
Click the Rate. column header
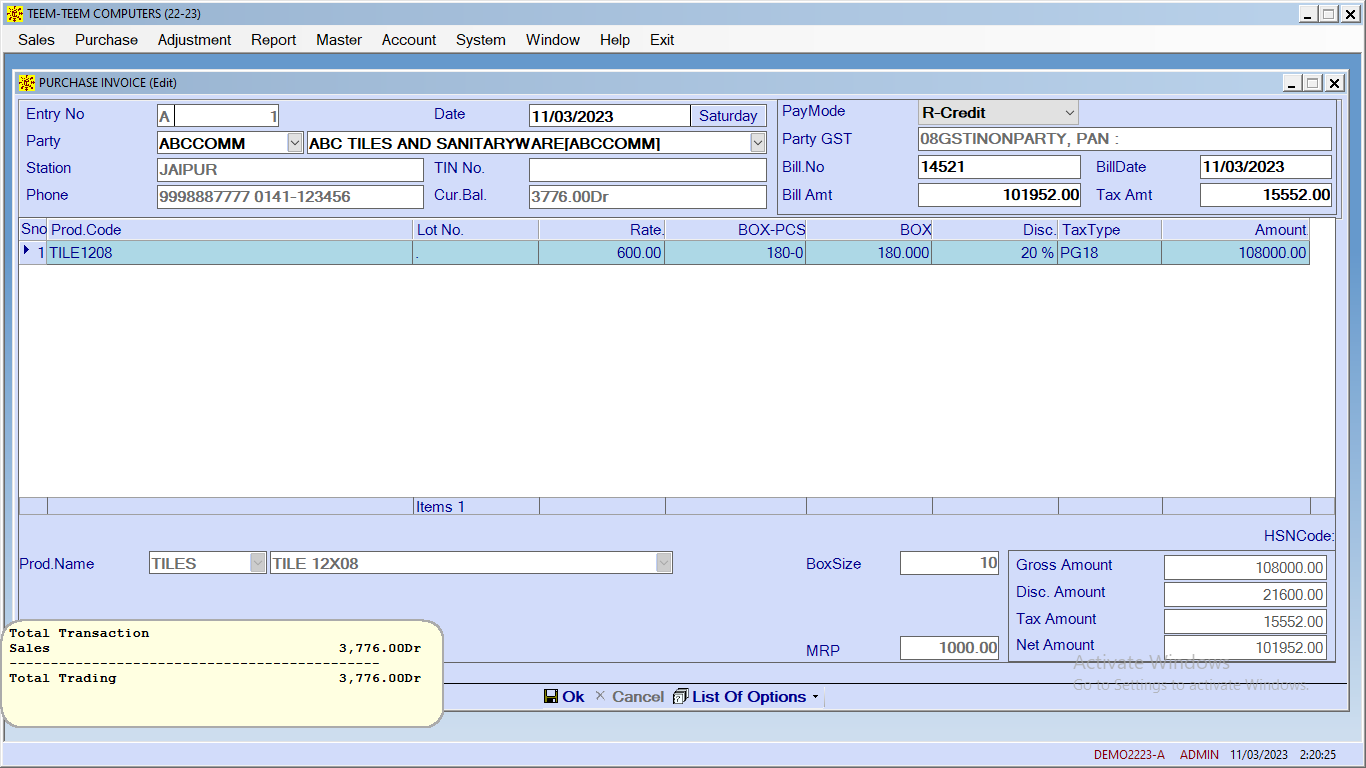[602, 230]
